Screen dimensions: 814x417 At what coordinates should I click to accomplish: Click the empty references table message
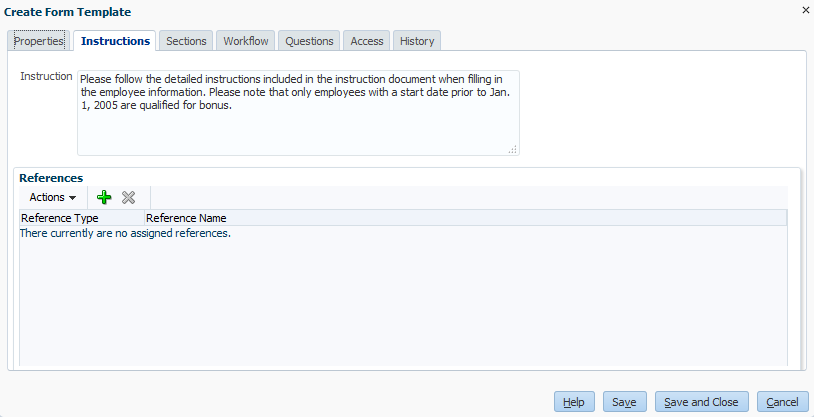(126, 233)
